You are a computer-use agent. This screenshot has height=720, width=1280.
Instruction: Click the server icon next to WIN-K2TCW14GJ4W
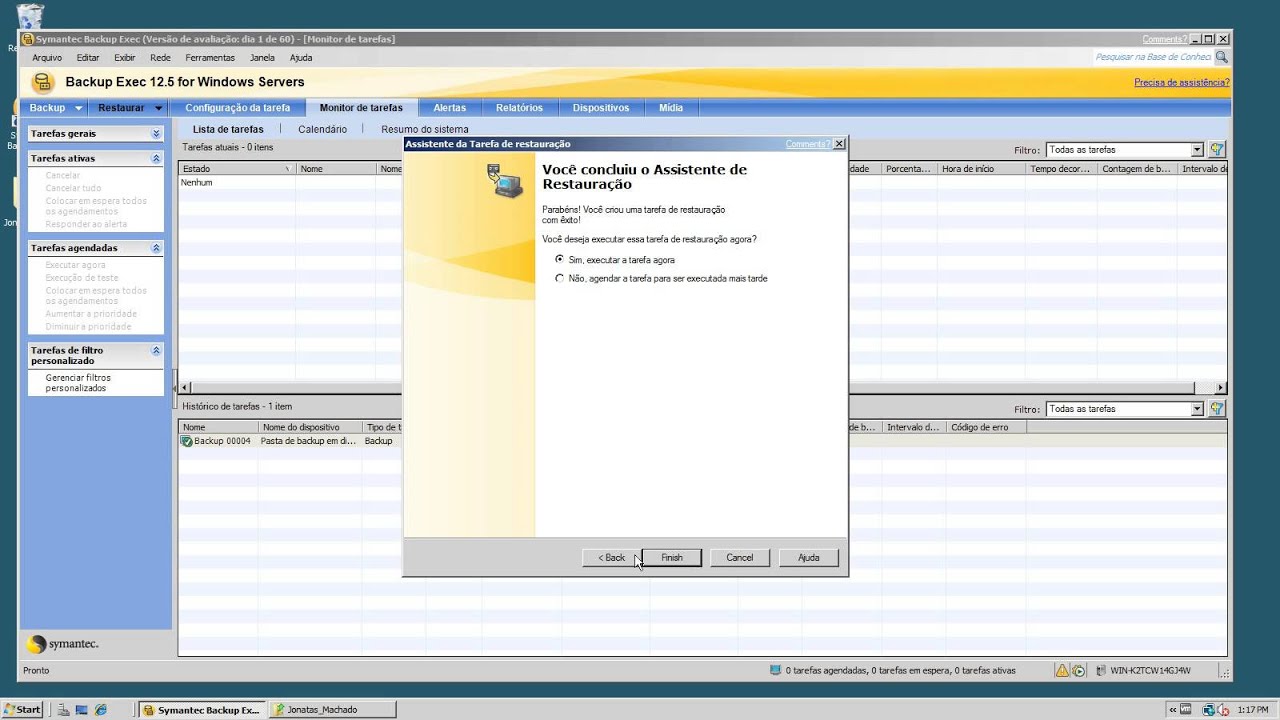point(1101,670)
